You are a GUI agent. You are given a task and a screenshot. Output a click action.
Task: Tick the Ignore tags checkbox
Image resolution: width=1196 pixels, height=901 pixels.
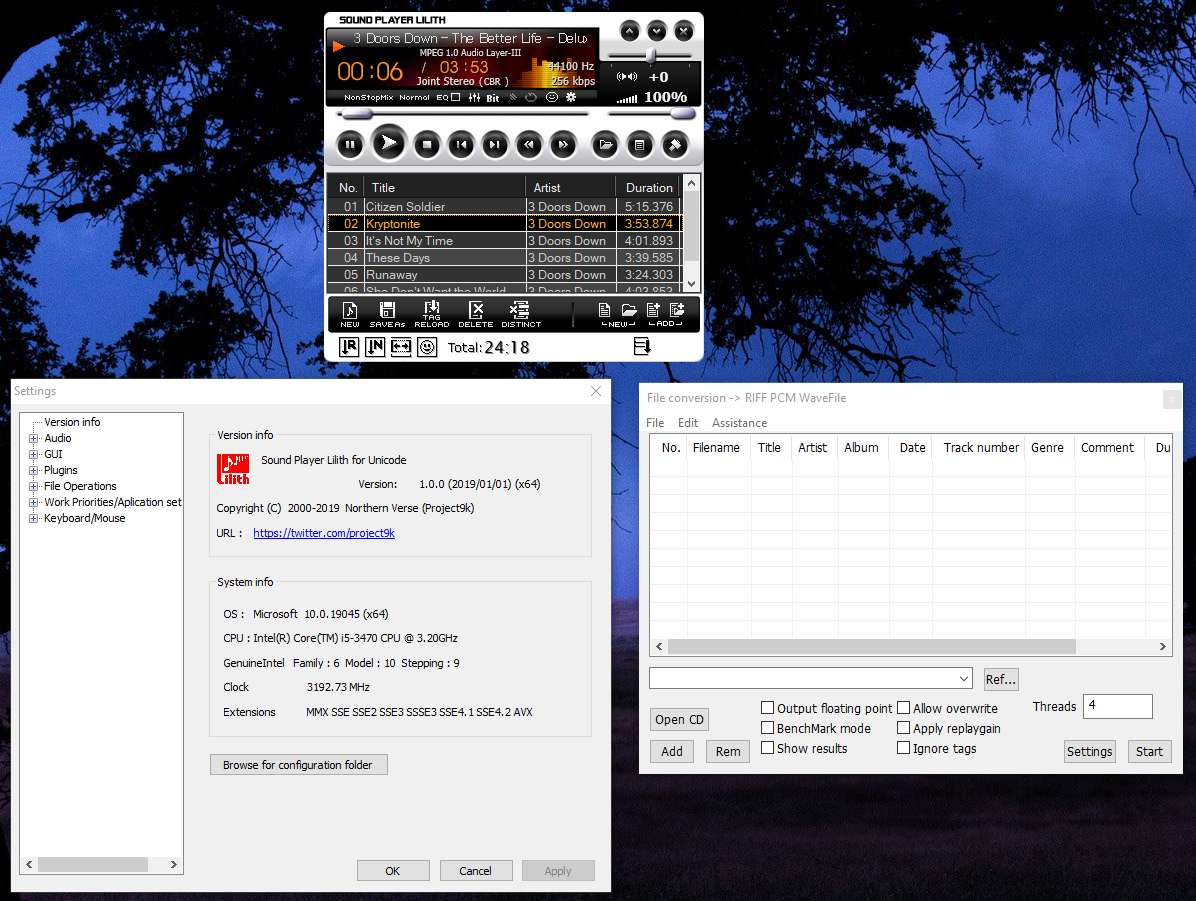[904, 748]
